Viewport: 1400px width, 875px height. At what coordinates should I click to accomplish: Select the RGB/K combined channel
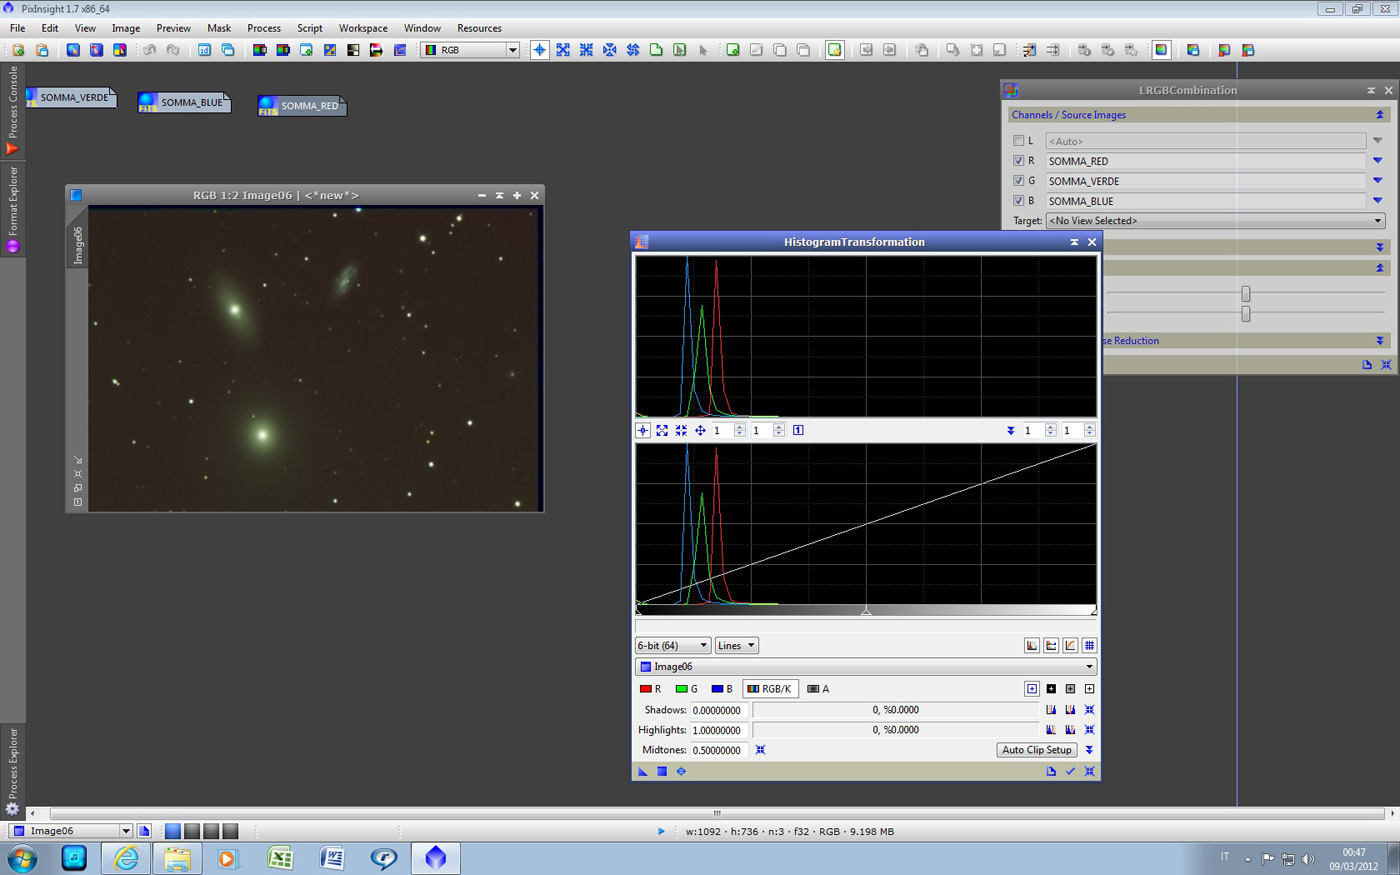tap(770, 689)
